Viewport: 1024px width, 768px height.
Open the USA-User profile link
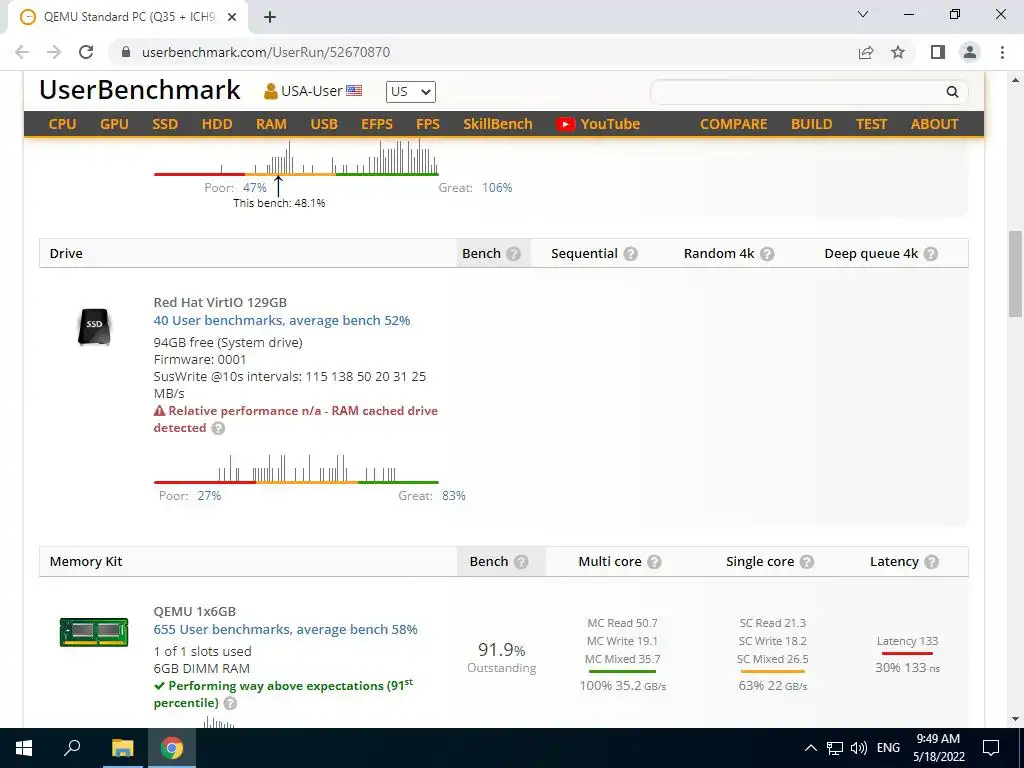tap(313, 91)
